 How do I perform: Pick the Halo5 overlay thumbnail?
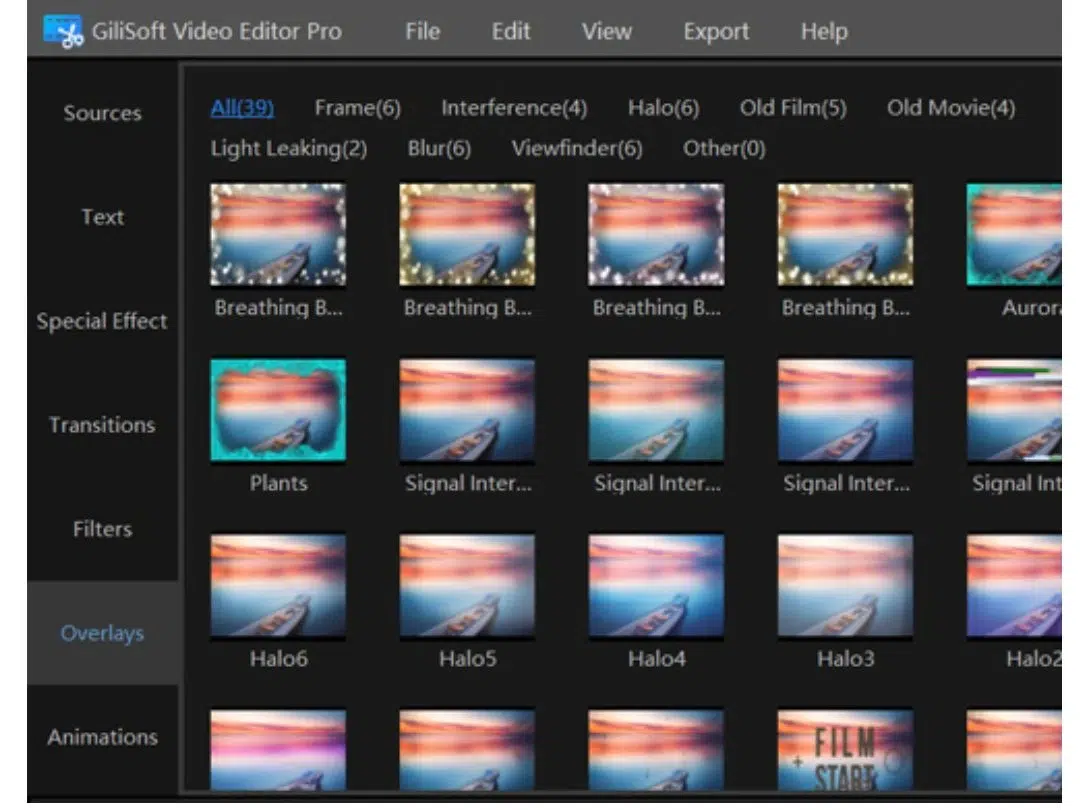(467, 585)
